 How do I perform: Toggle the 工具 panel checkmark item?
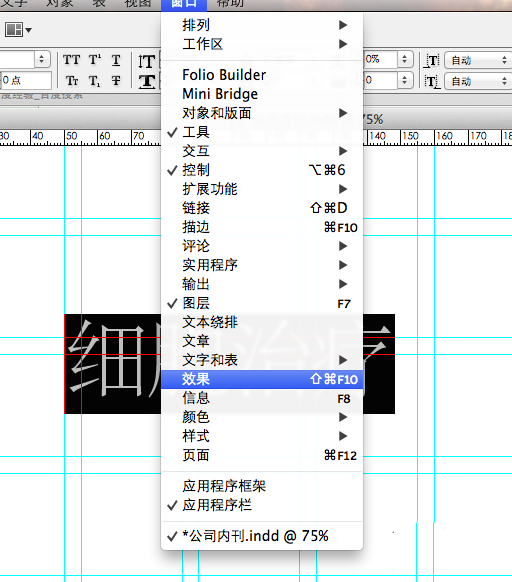tap(262, 132)
